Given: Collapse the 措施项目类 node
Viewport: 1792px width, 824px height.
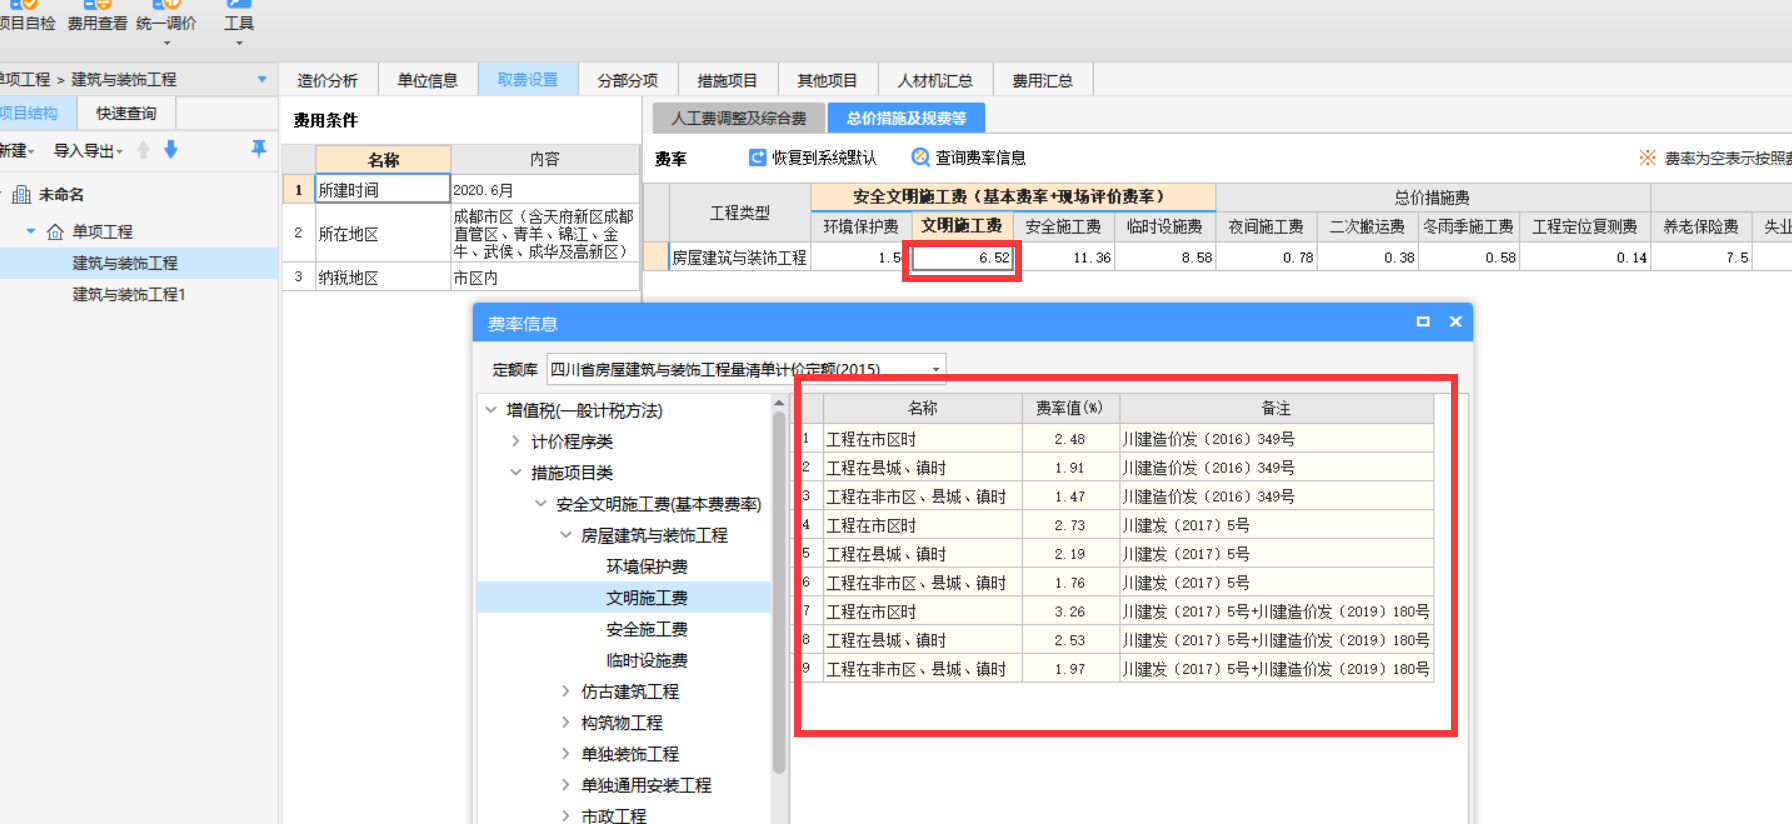Looking at the screenshot, I should pyautogui.click(x=516, y=472).
